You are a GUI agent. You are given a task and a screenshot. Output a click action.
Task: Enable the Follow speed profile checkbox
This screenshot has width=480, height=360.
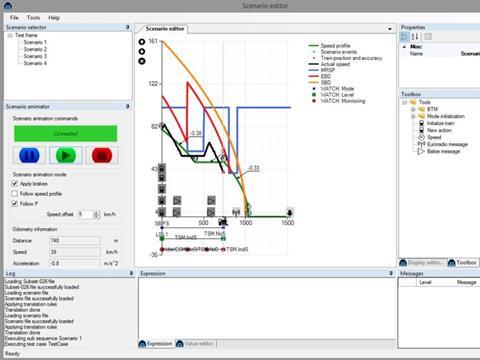click(15, 194)
